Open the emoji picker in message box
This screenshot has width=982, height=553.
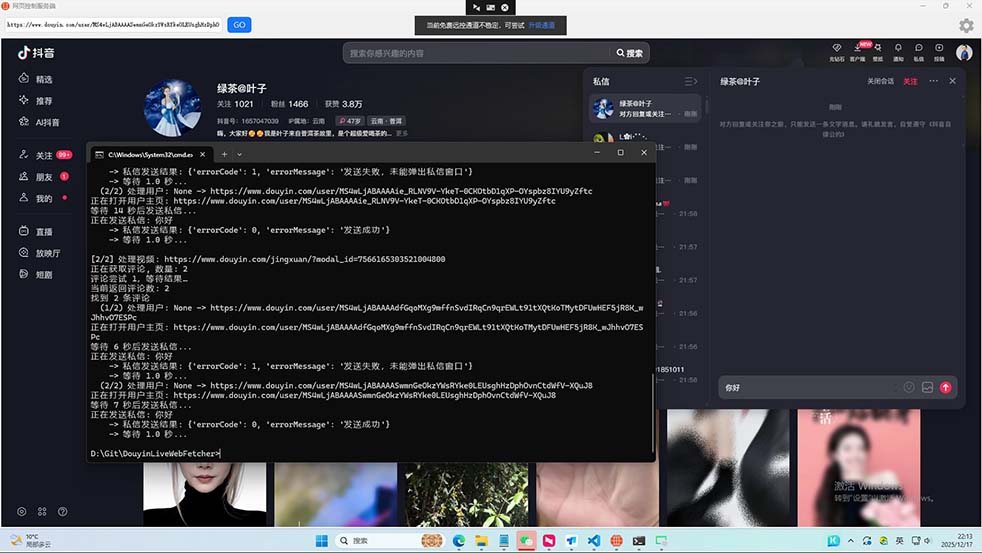click(909, 387)
